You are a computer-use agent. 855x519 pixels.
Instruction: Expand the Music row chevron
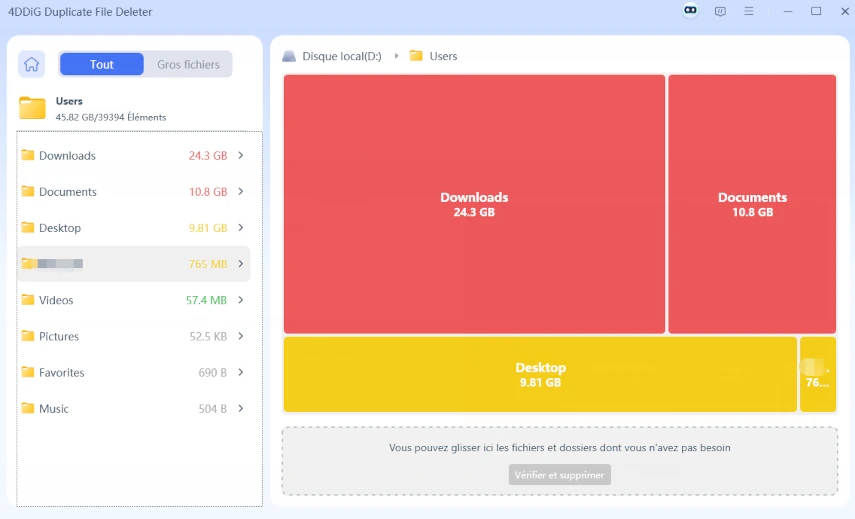240,408
